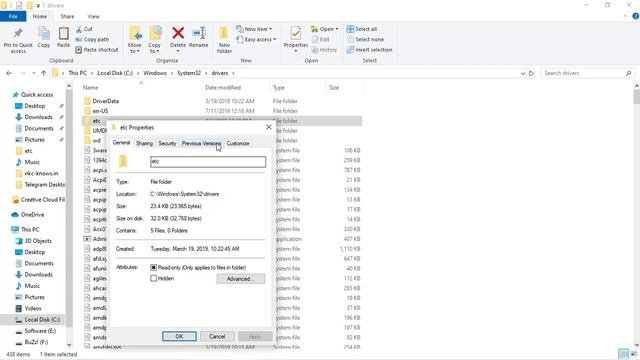The width and height of the screenshot is (640, 360).
Task: Click History in the Open group
Action: (x=324, y=50)
